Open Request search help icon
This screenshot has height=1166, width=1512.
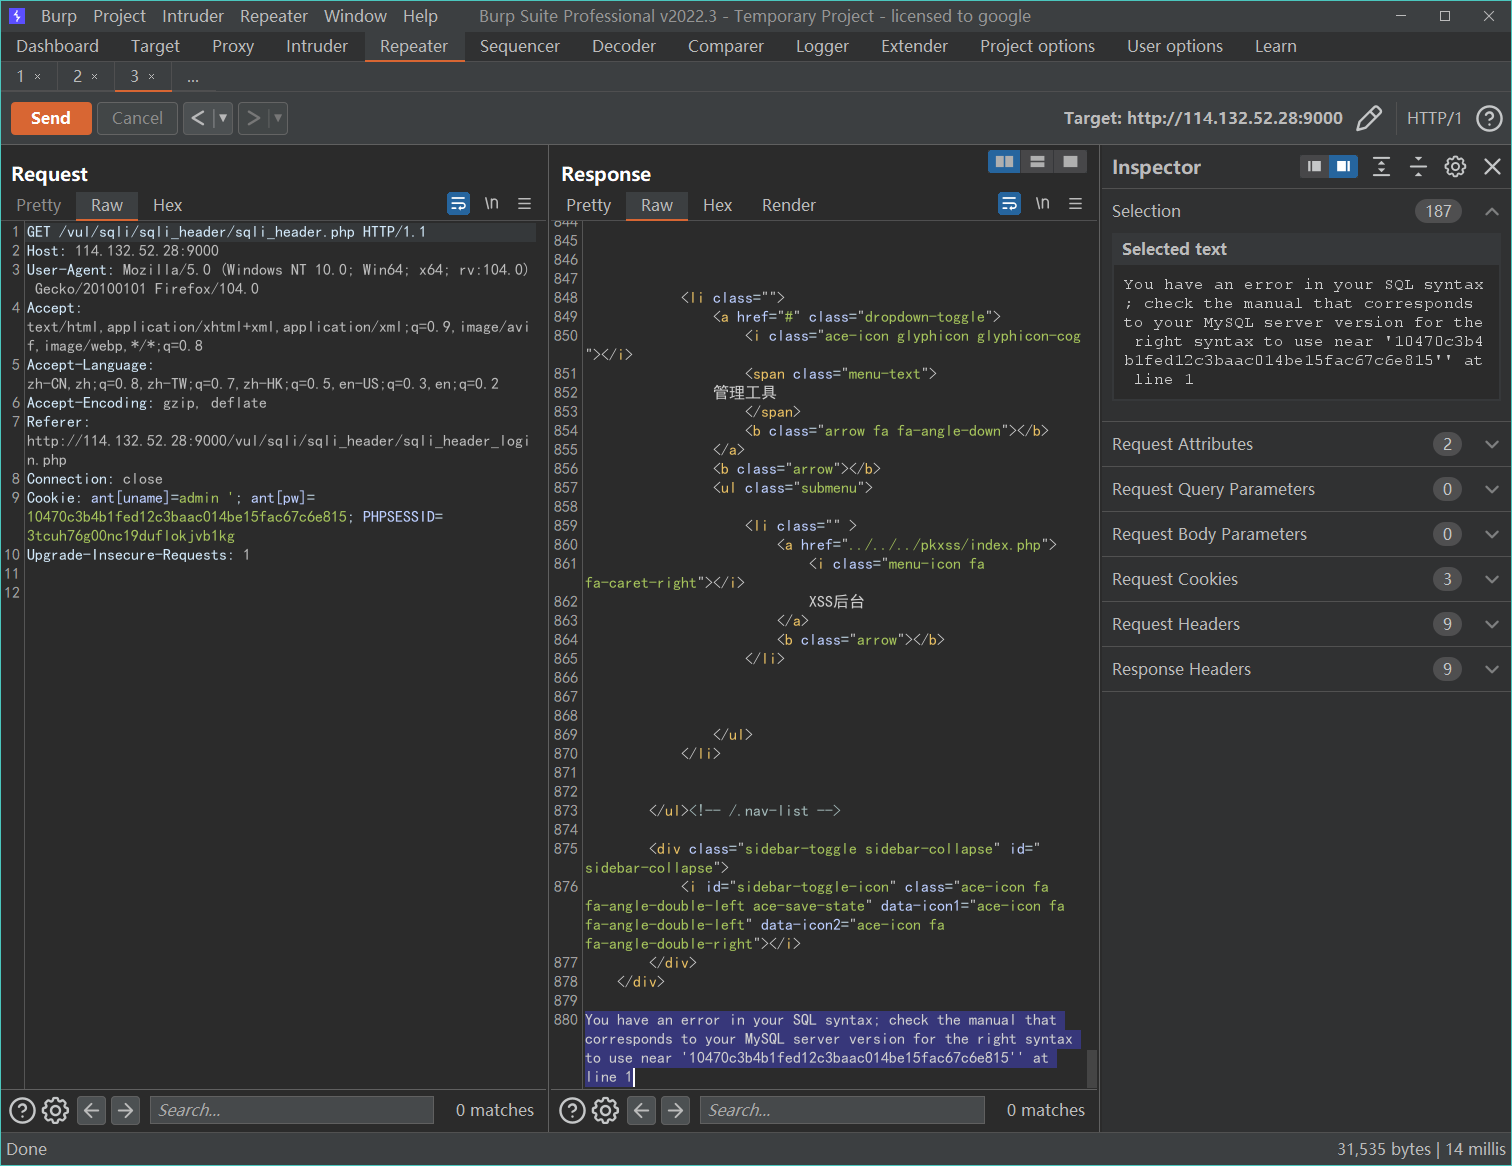pos(22,1110)
